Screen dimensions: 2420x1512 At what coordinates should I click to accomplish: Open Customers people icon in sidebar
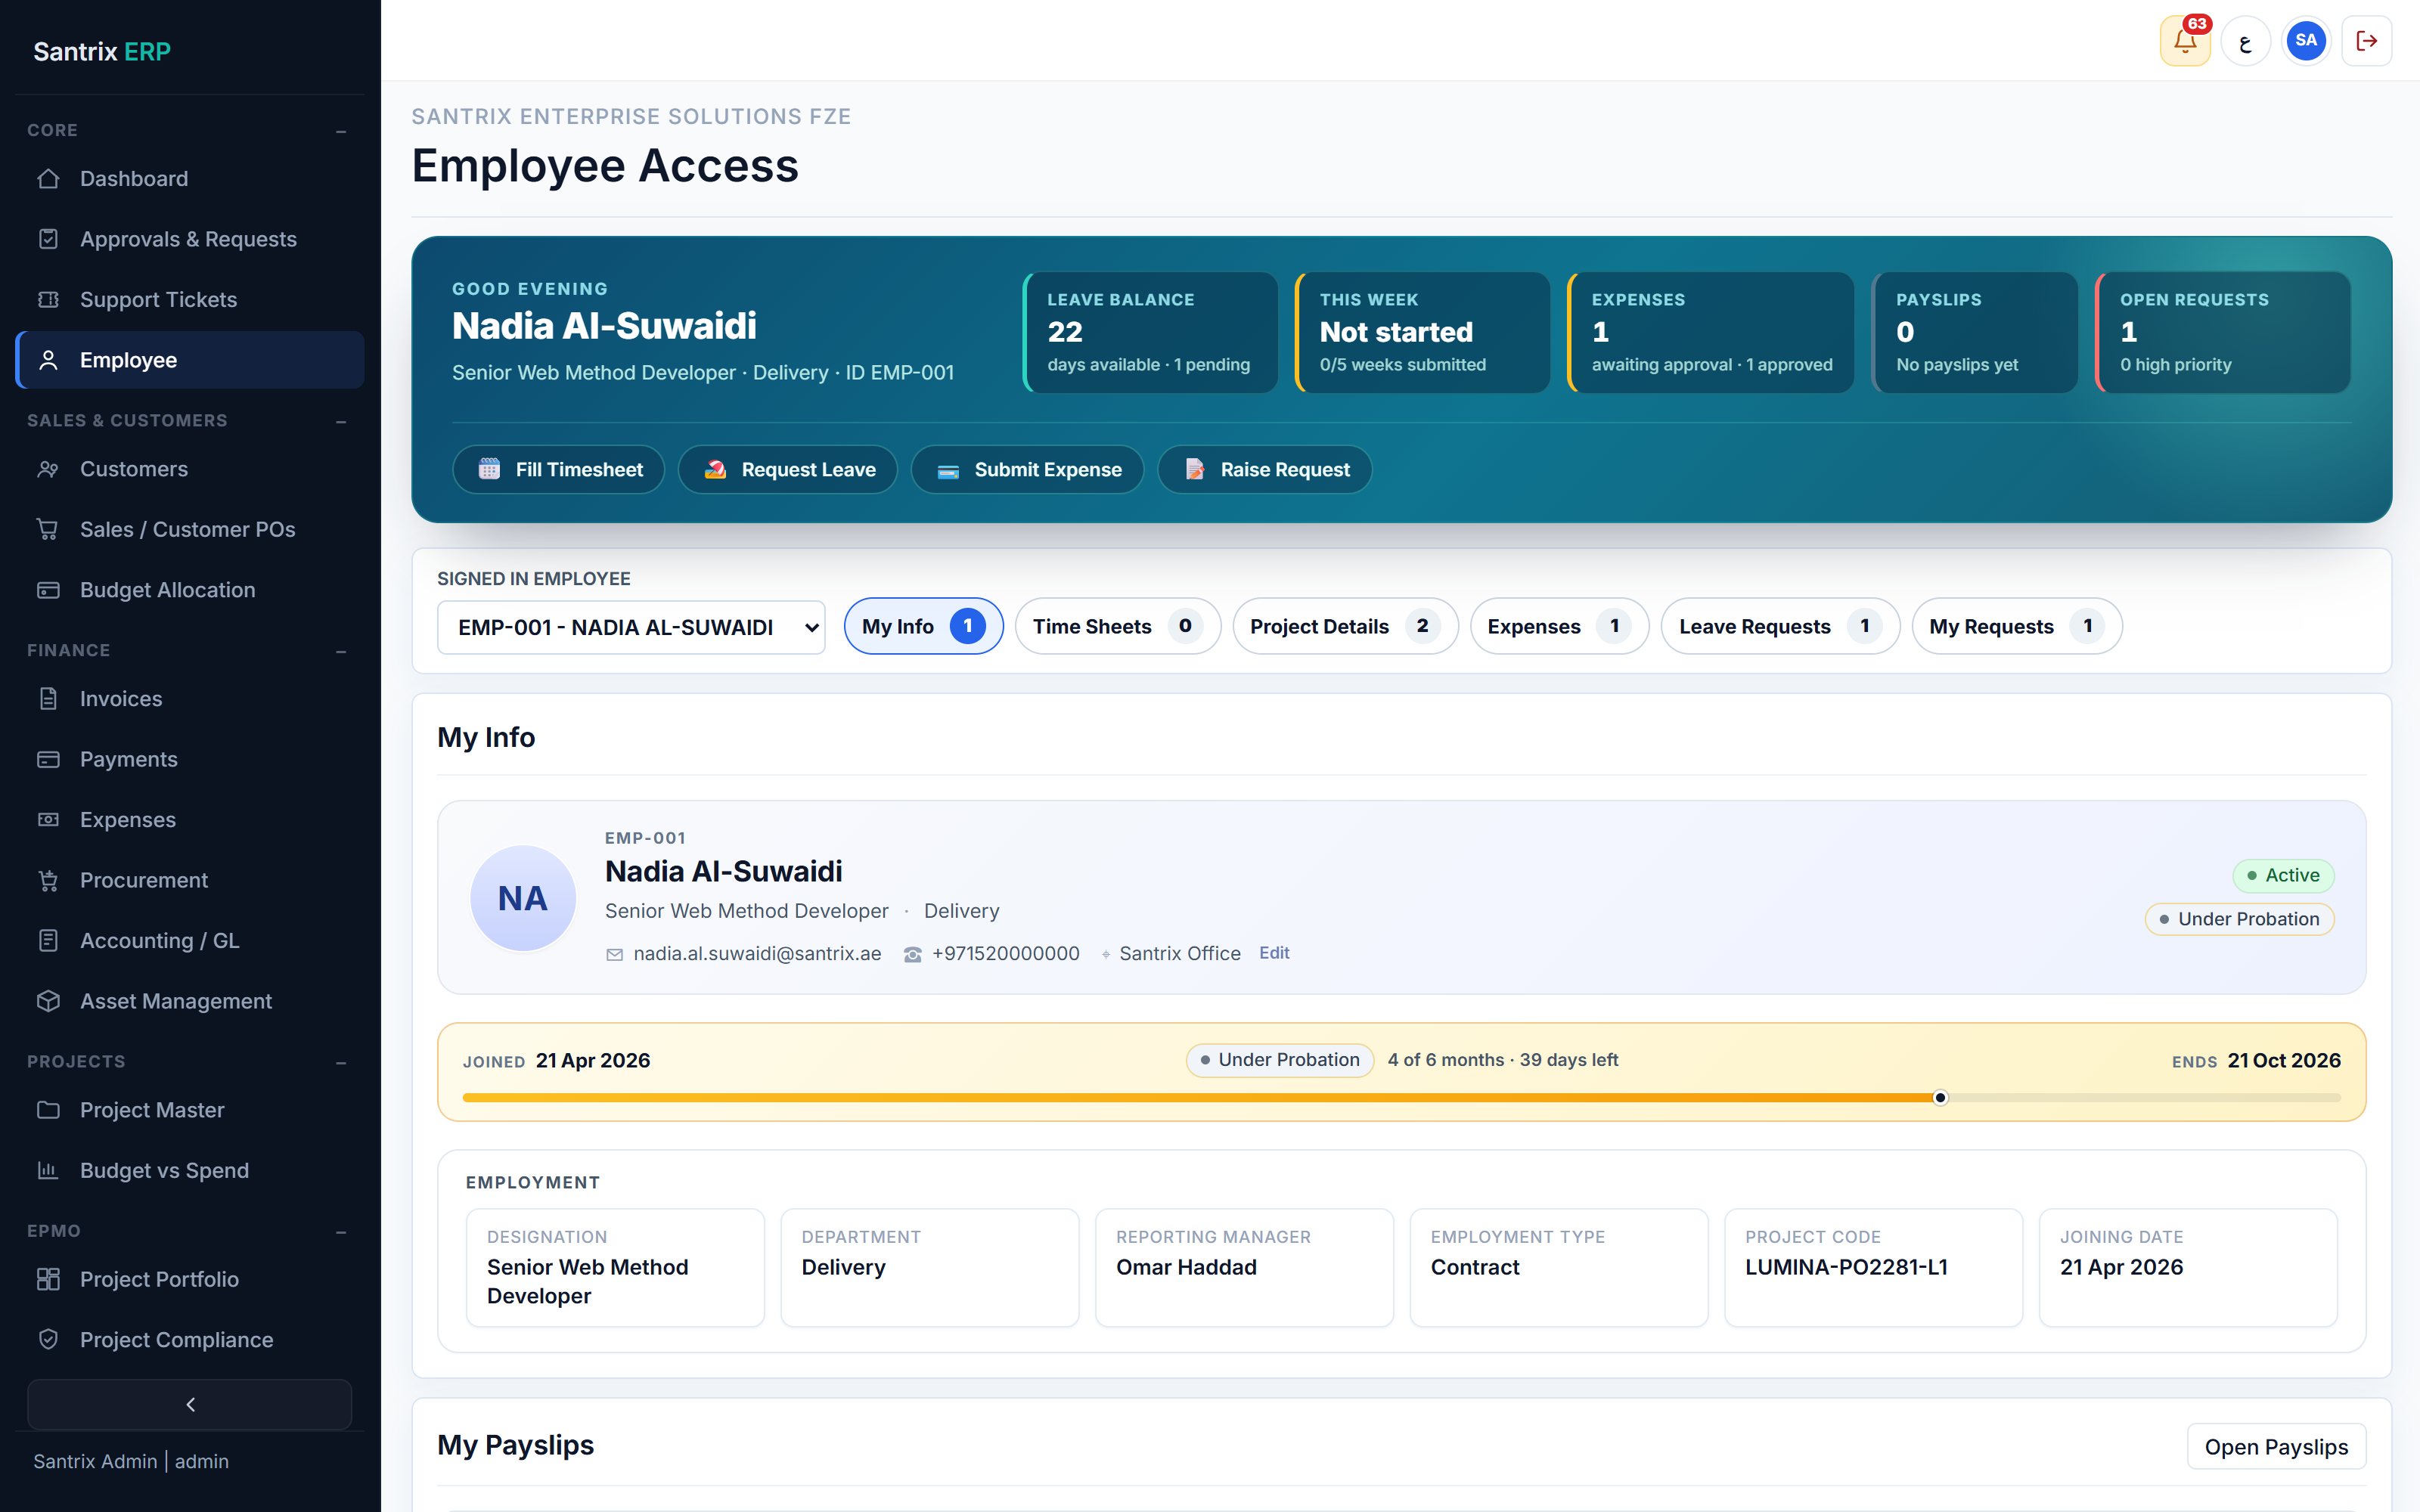(48, 469)
